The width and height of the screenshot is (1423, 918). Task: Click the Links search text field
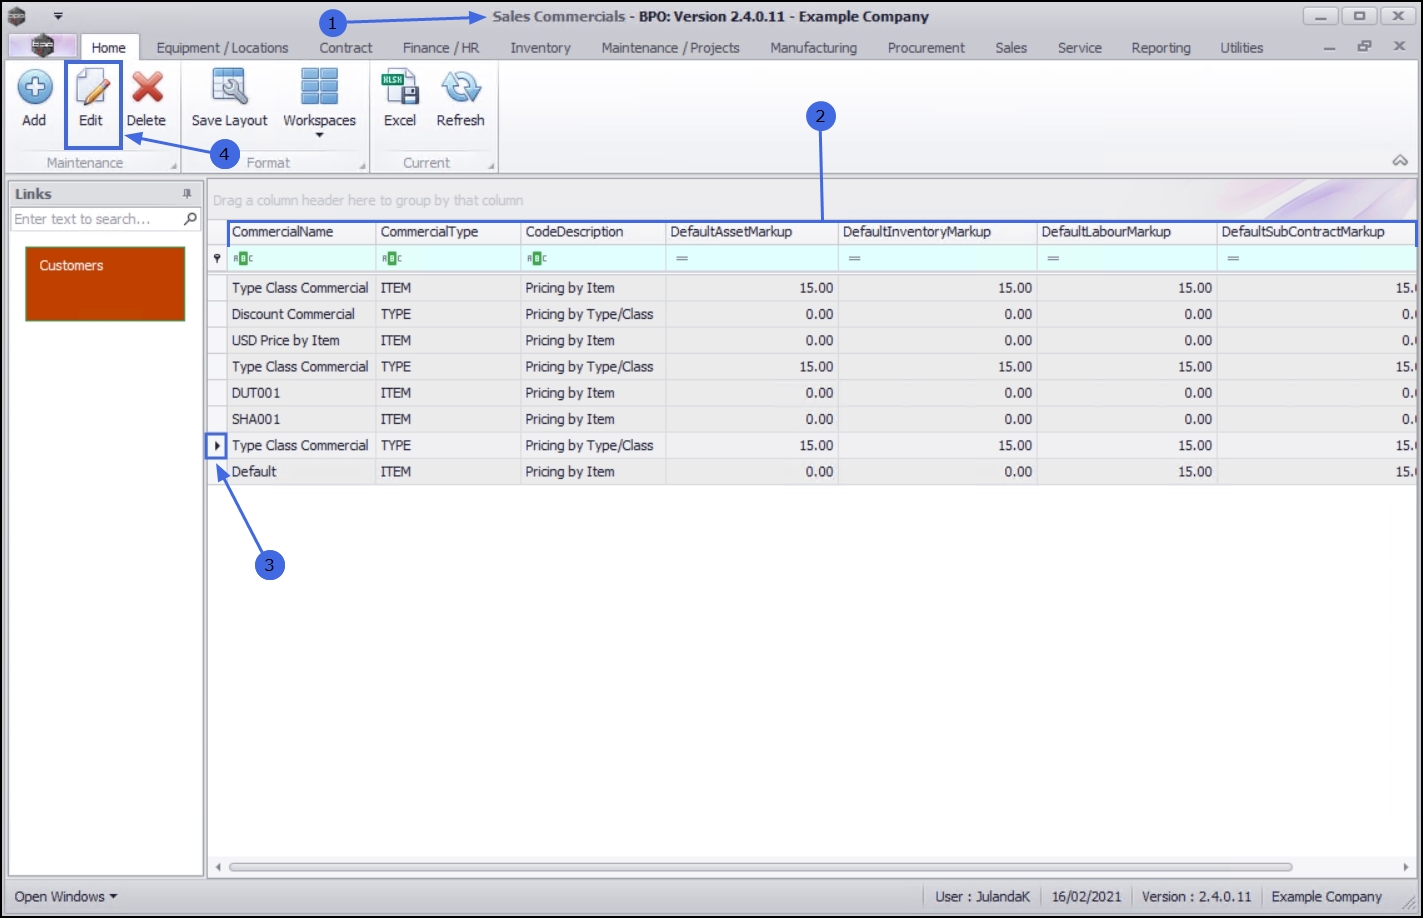click(96, 219)
